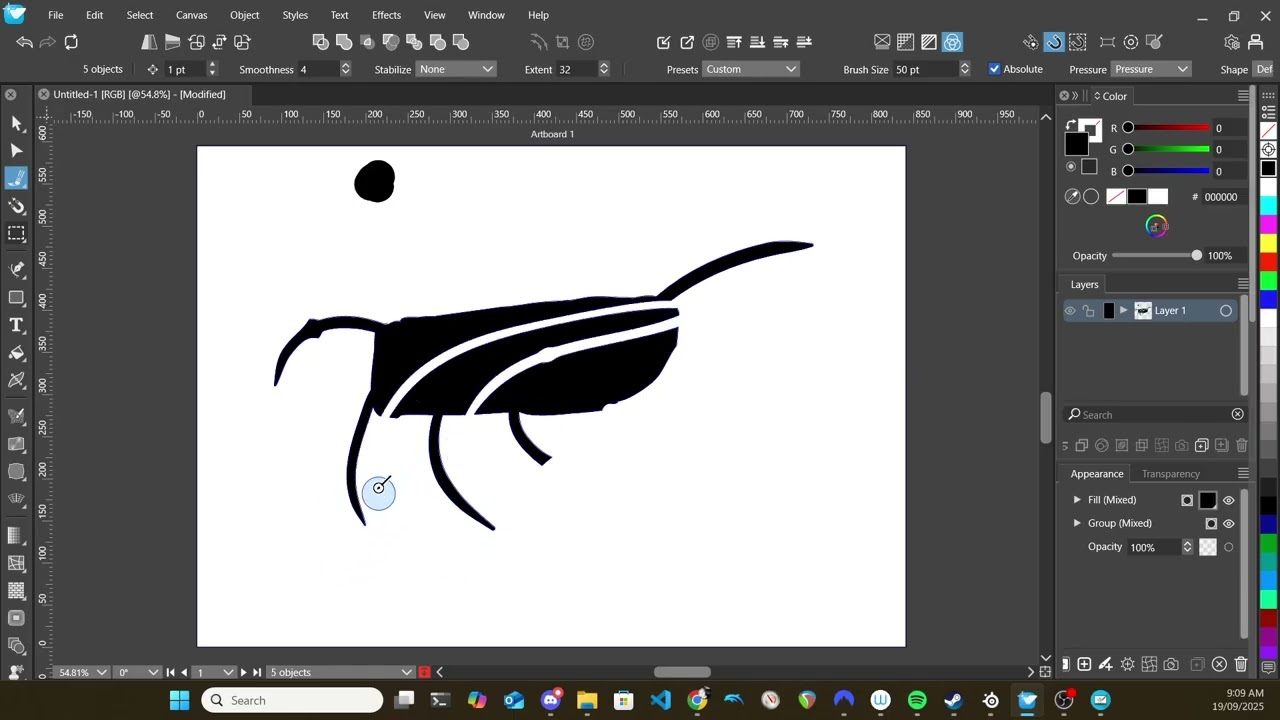1280x720 pixels.
Task: Click the new layer icon in Layers panel
Action: pyautogui.click(x=1202, y=445)
